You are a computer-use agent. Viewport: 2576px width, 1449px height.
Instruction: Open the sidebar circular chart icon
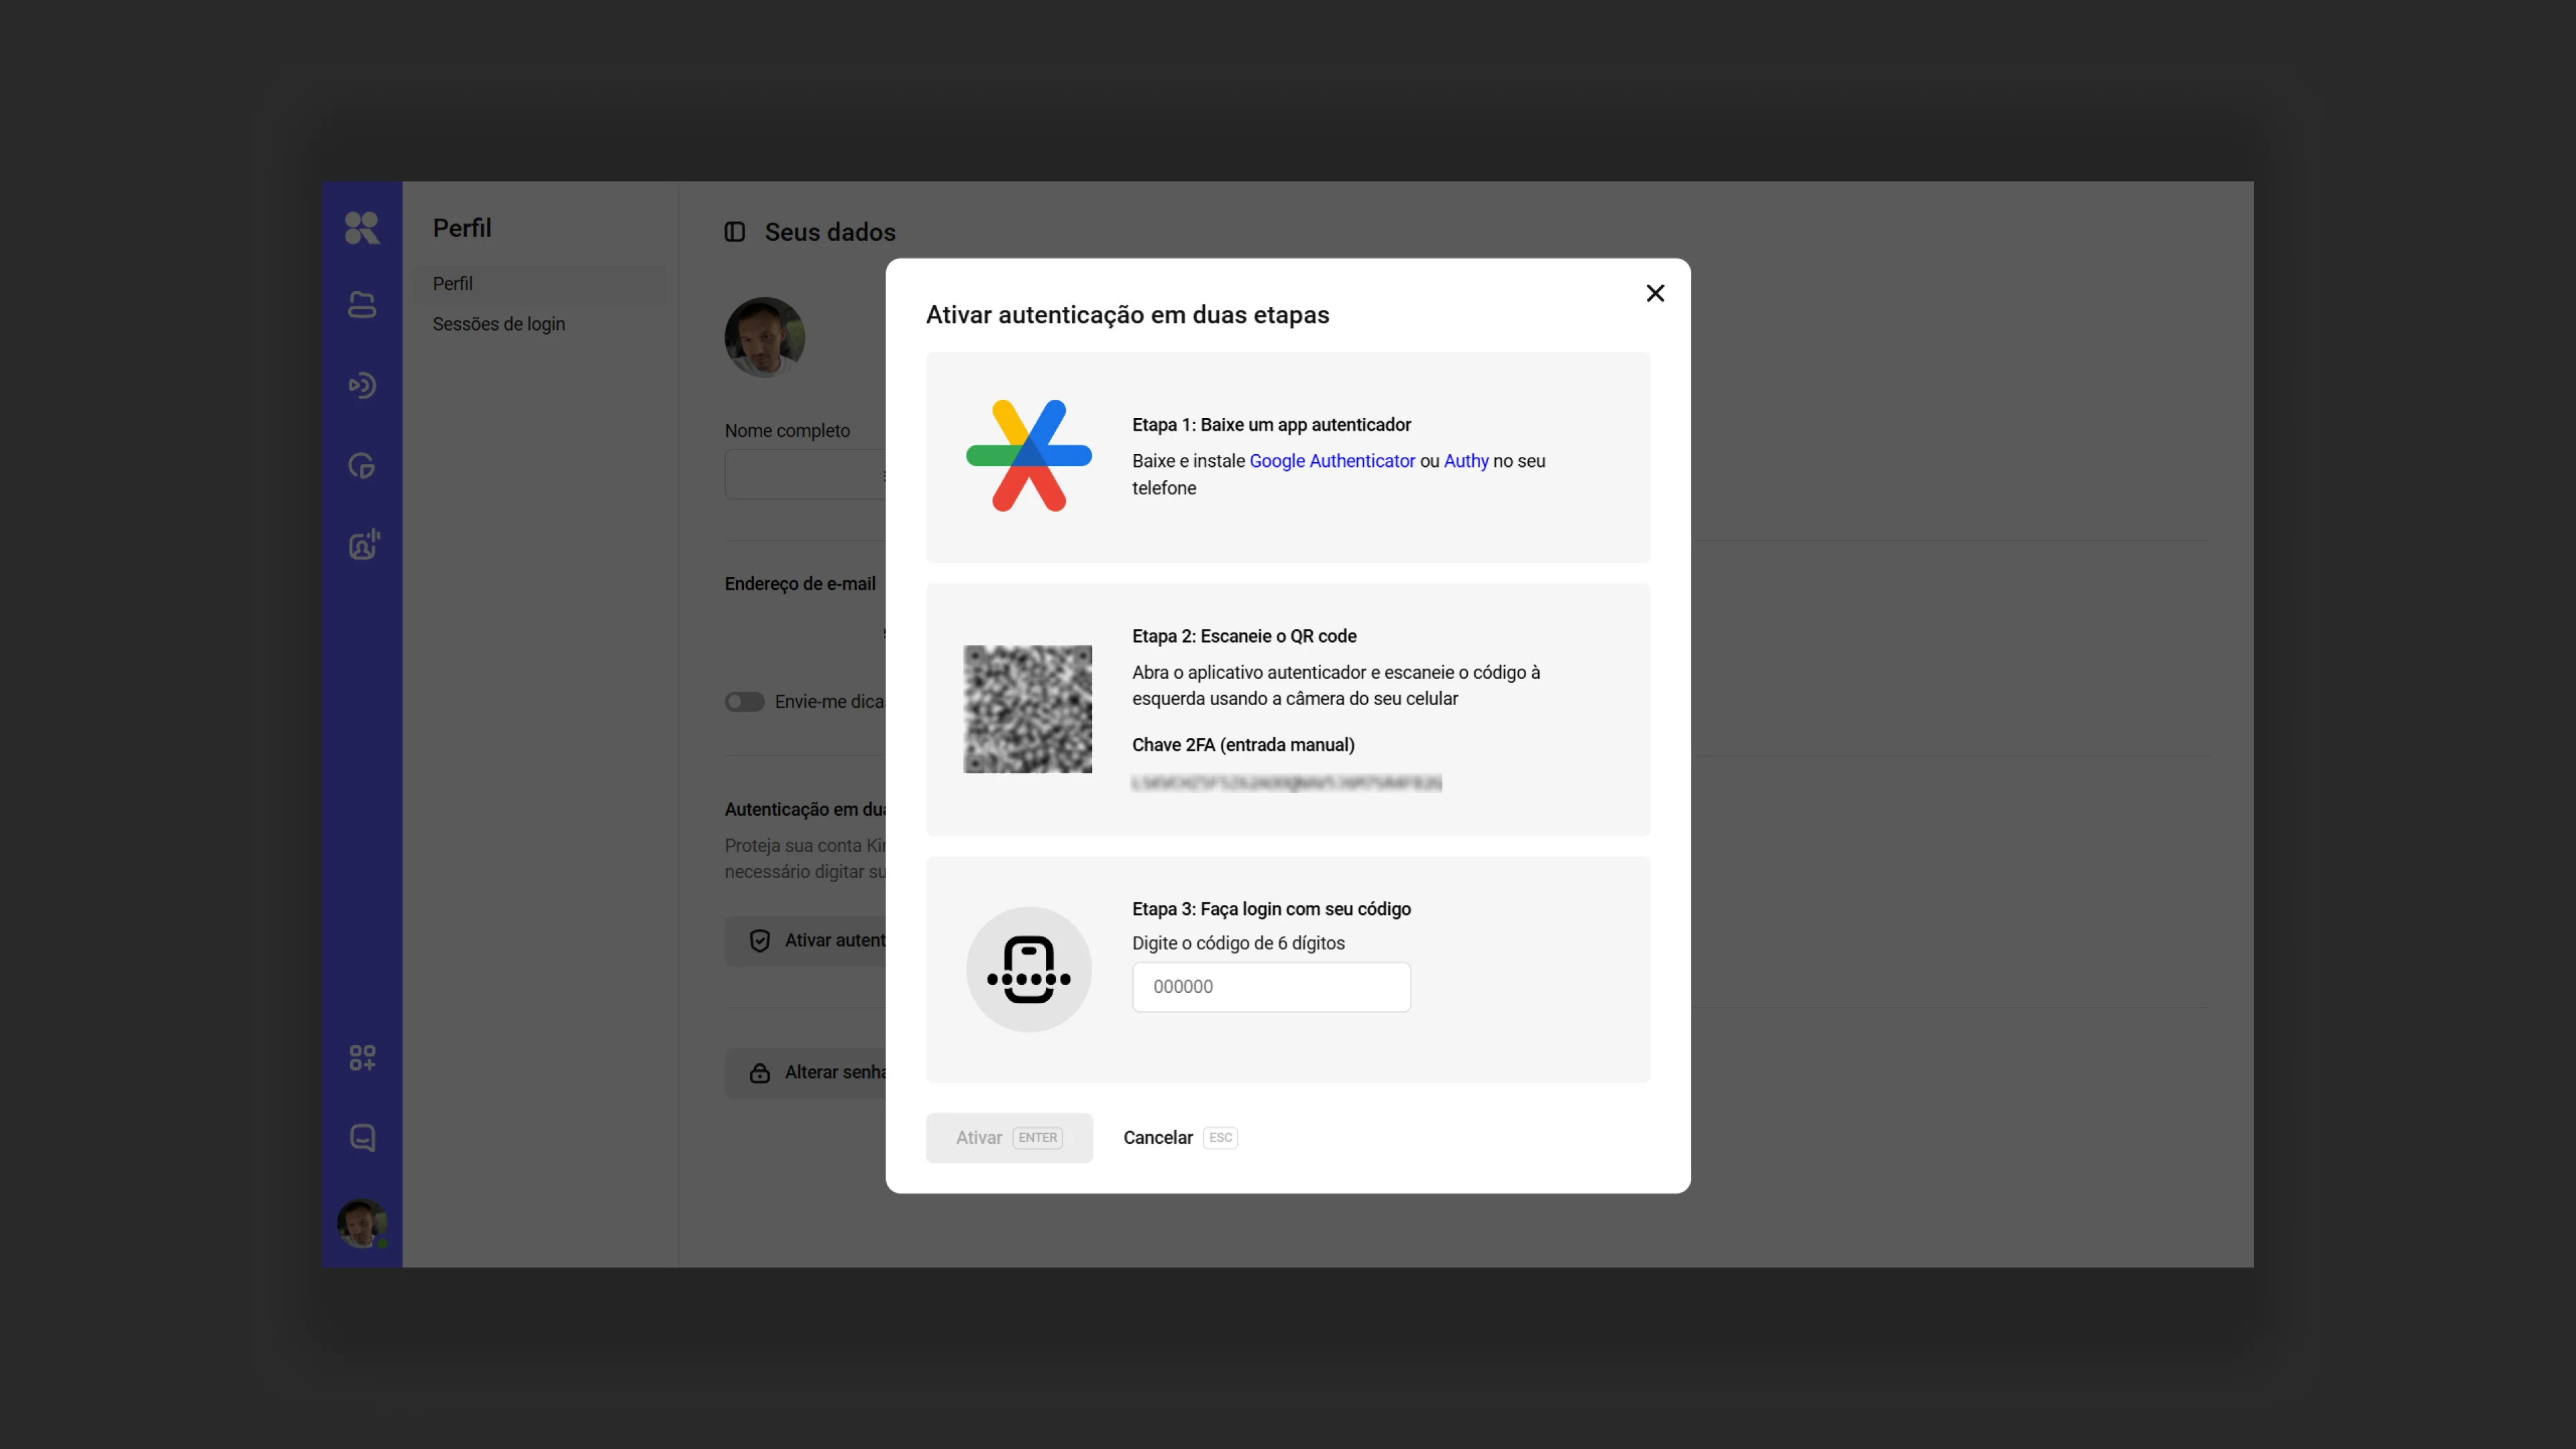[x=362, y=465]
